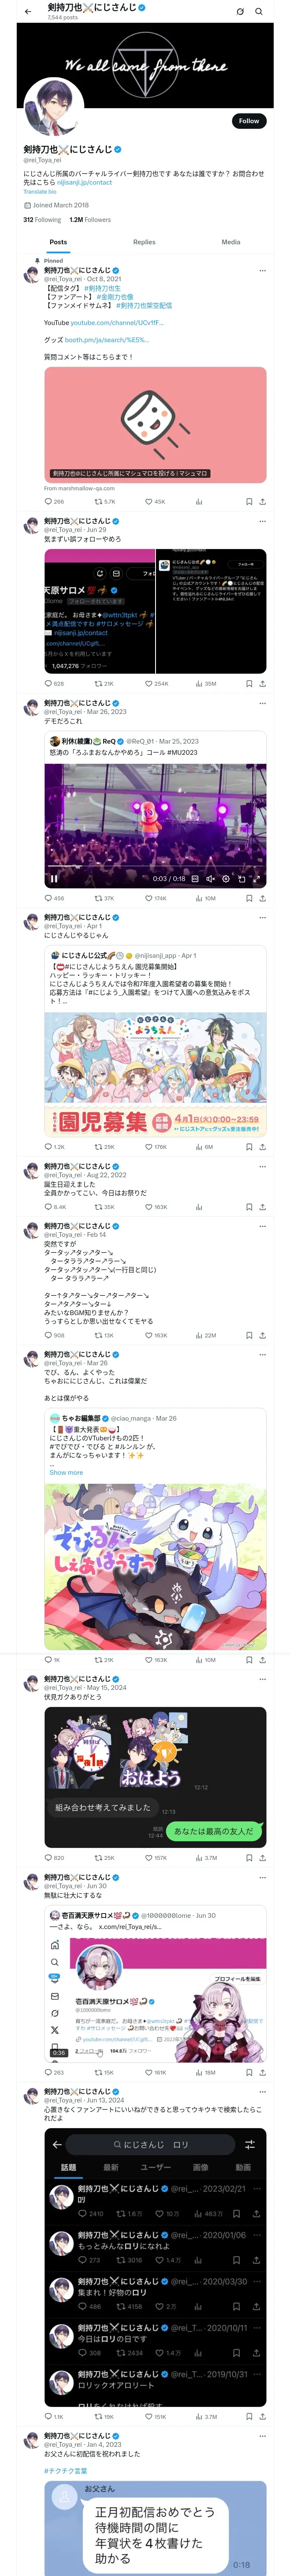
Task: Mute the concert video audio
Action: pos(210,879)
